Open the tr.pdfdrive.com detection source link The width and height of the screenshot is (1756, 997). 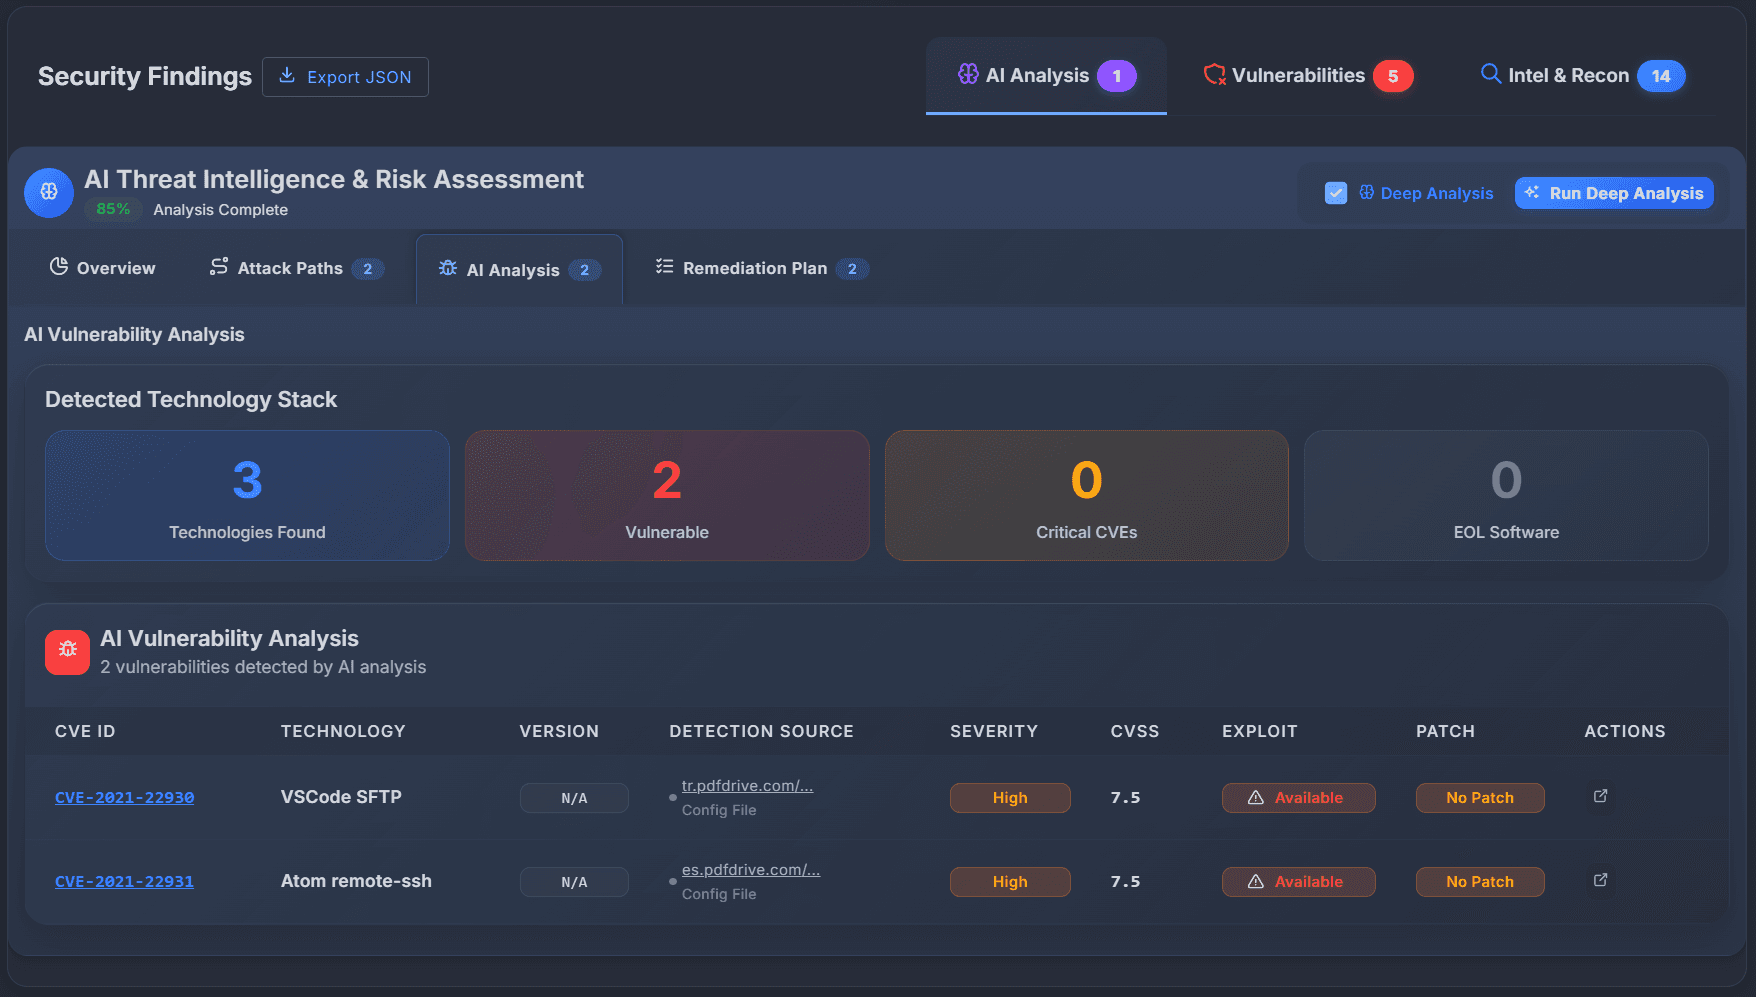[746, 785]
